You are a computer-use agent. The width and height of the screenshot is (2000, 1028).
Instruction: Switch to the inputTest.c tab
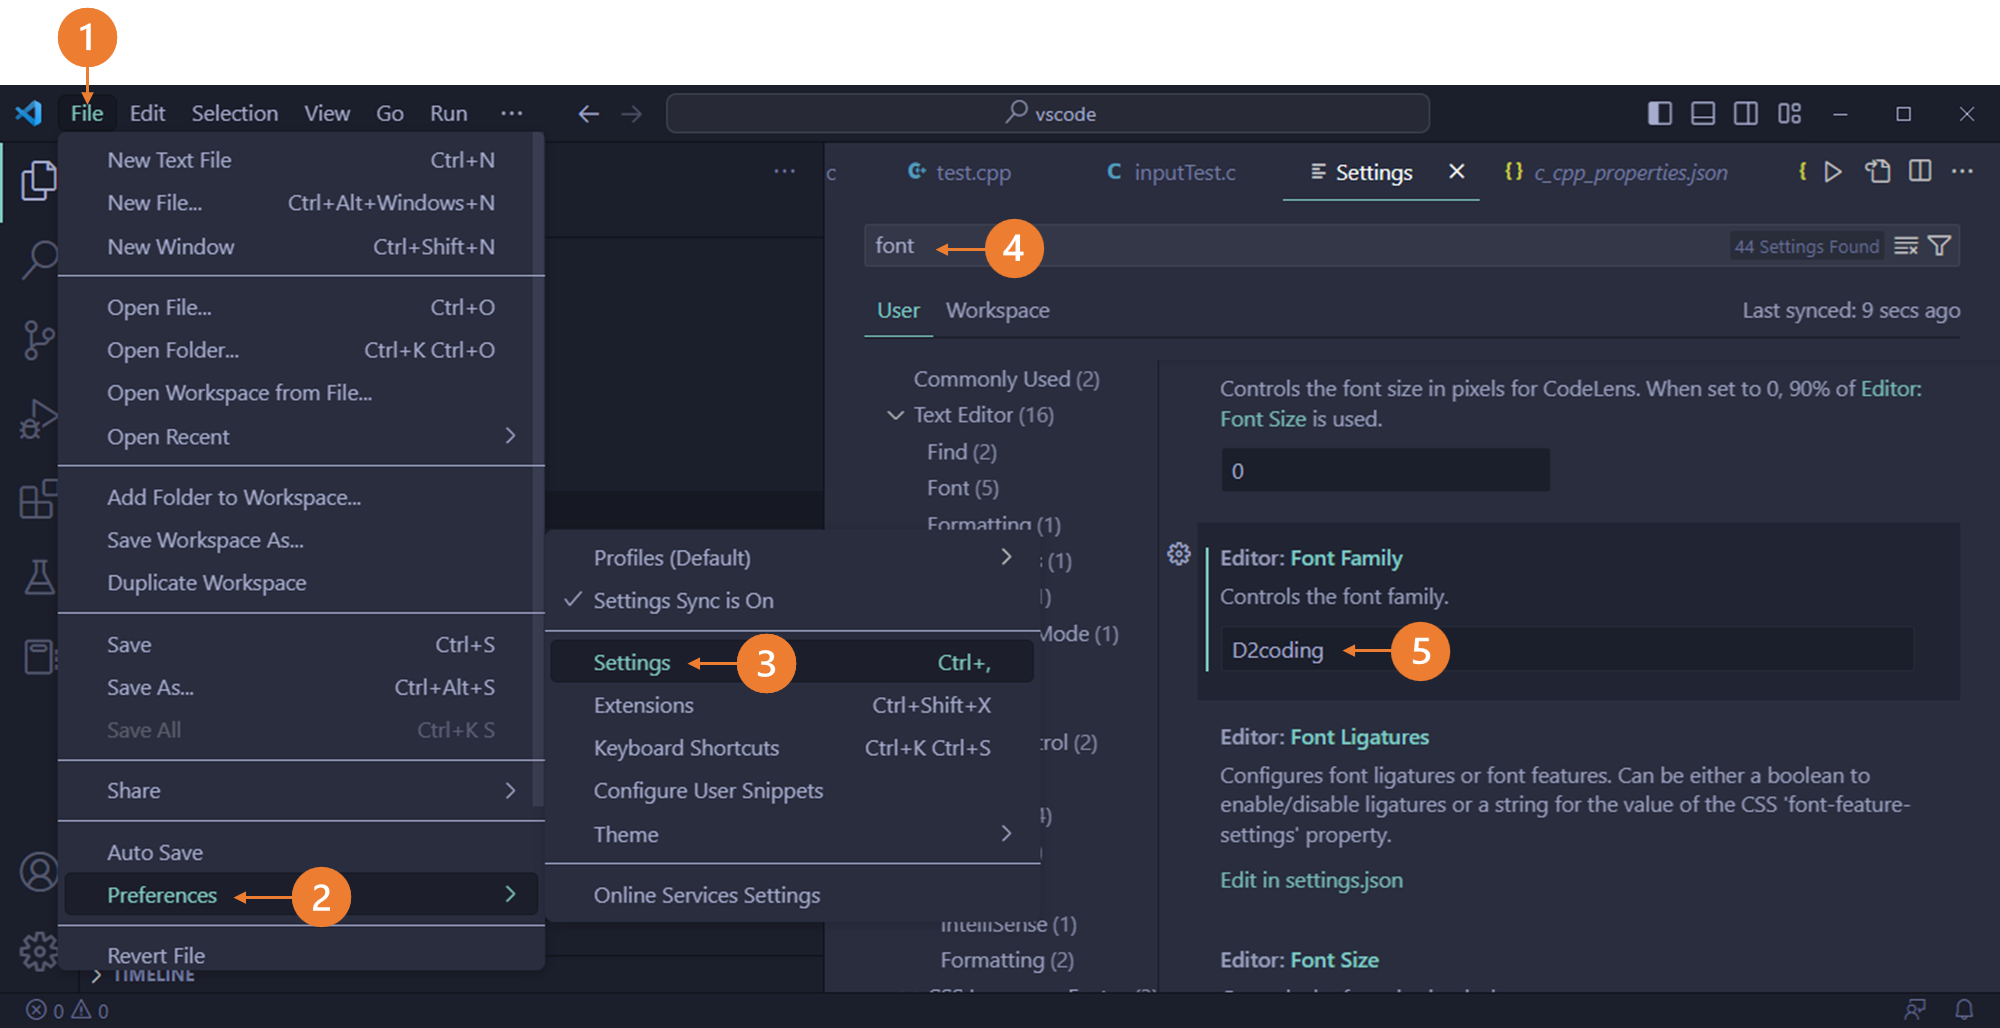tap(1171, 172)
